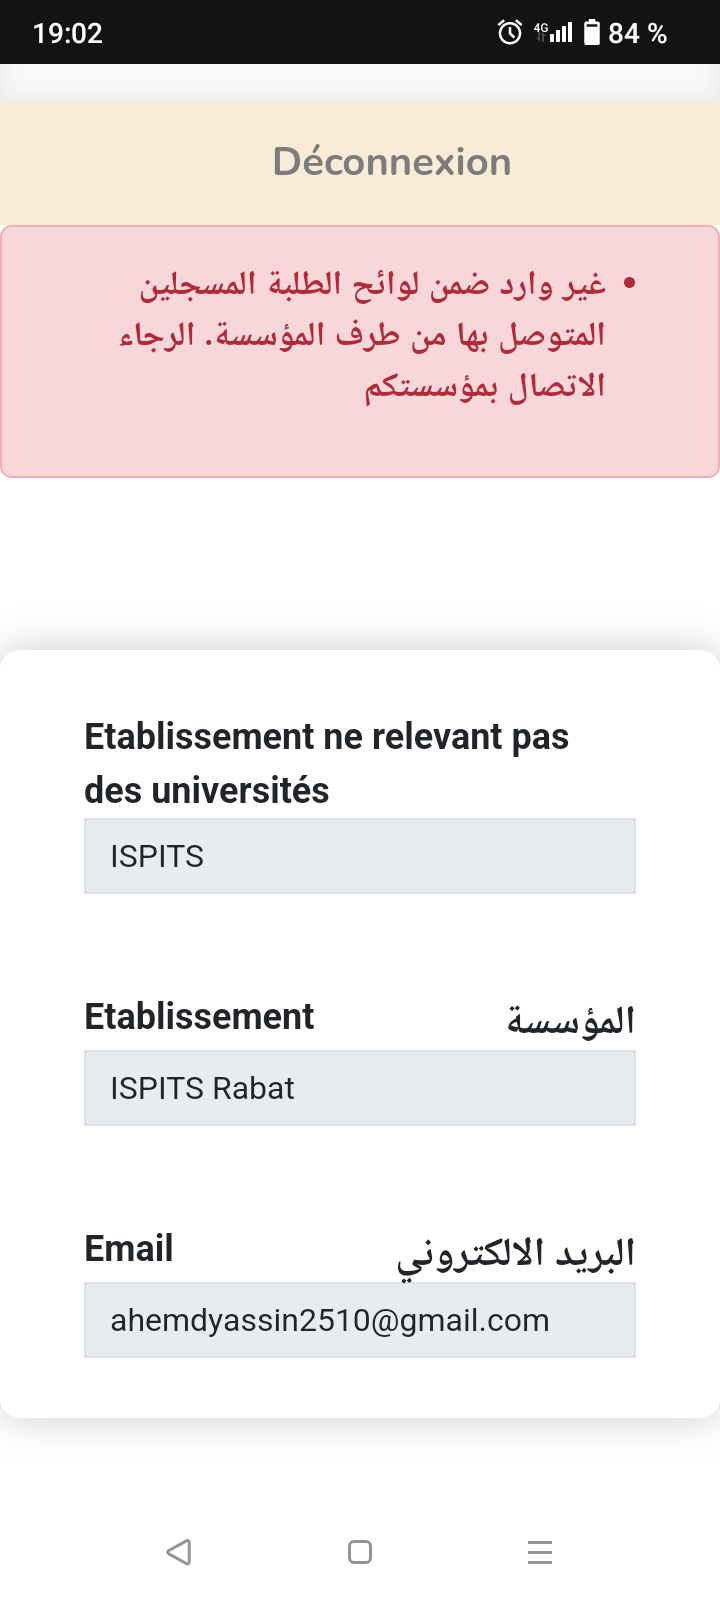Tap the Arabic 'البريد الالكتروني' label
The image size is (720, 1600).
tap(516, 1254)
